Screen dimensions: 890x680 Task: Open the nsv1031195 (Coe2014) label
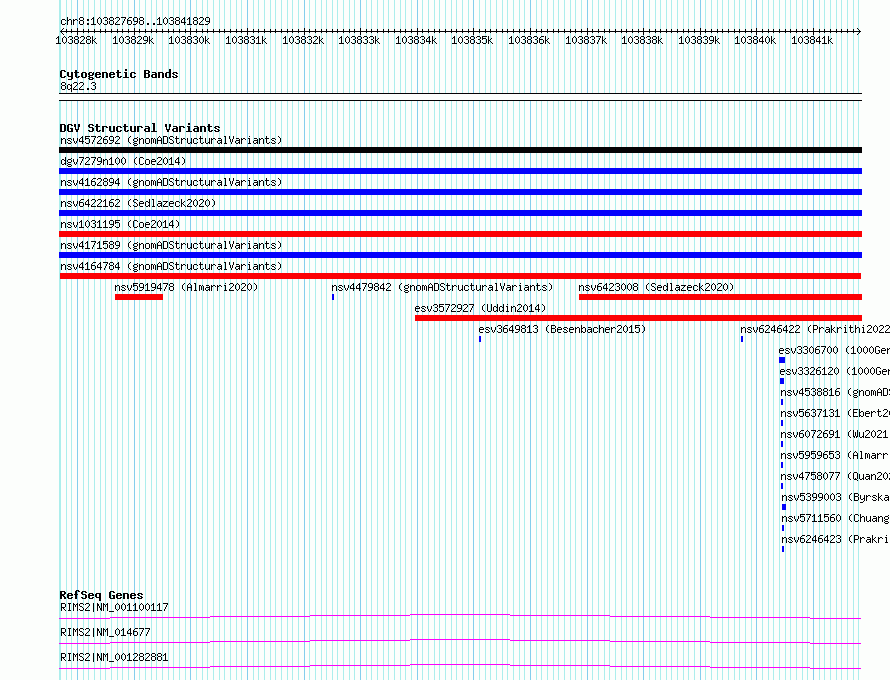(120, 224)
